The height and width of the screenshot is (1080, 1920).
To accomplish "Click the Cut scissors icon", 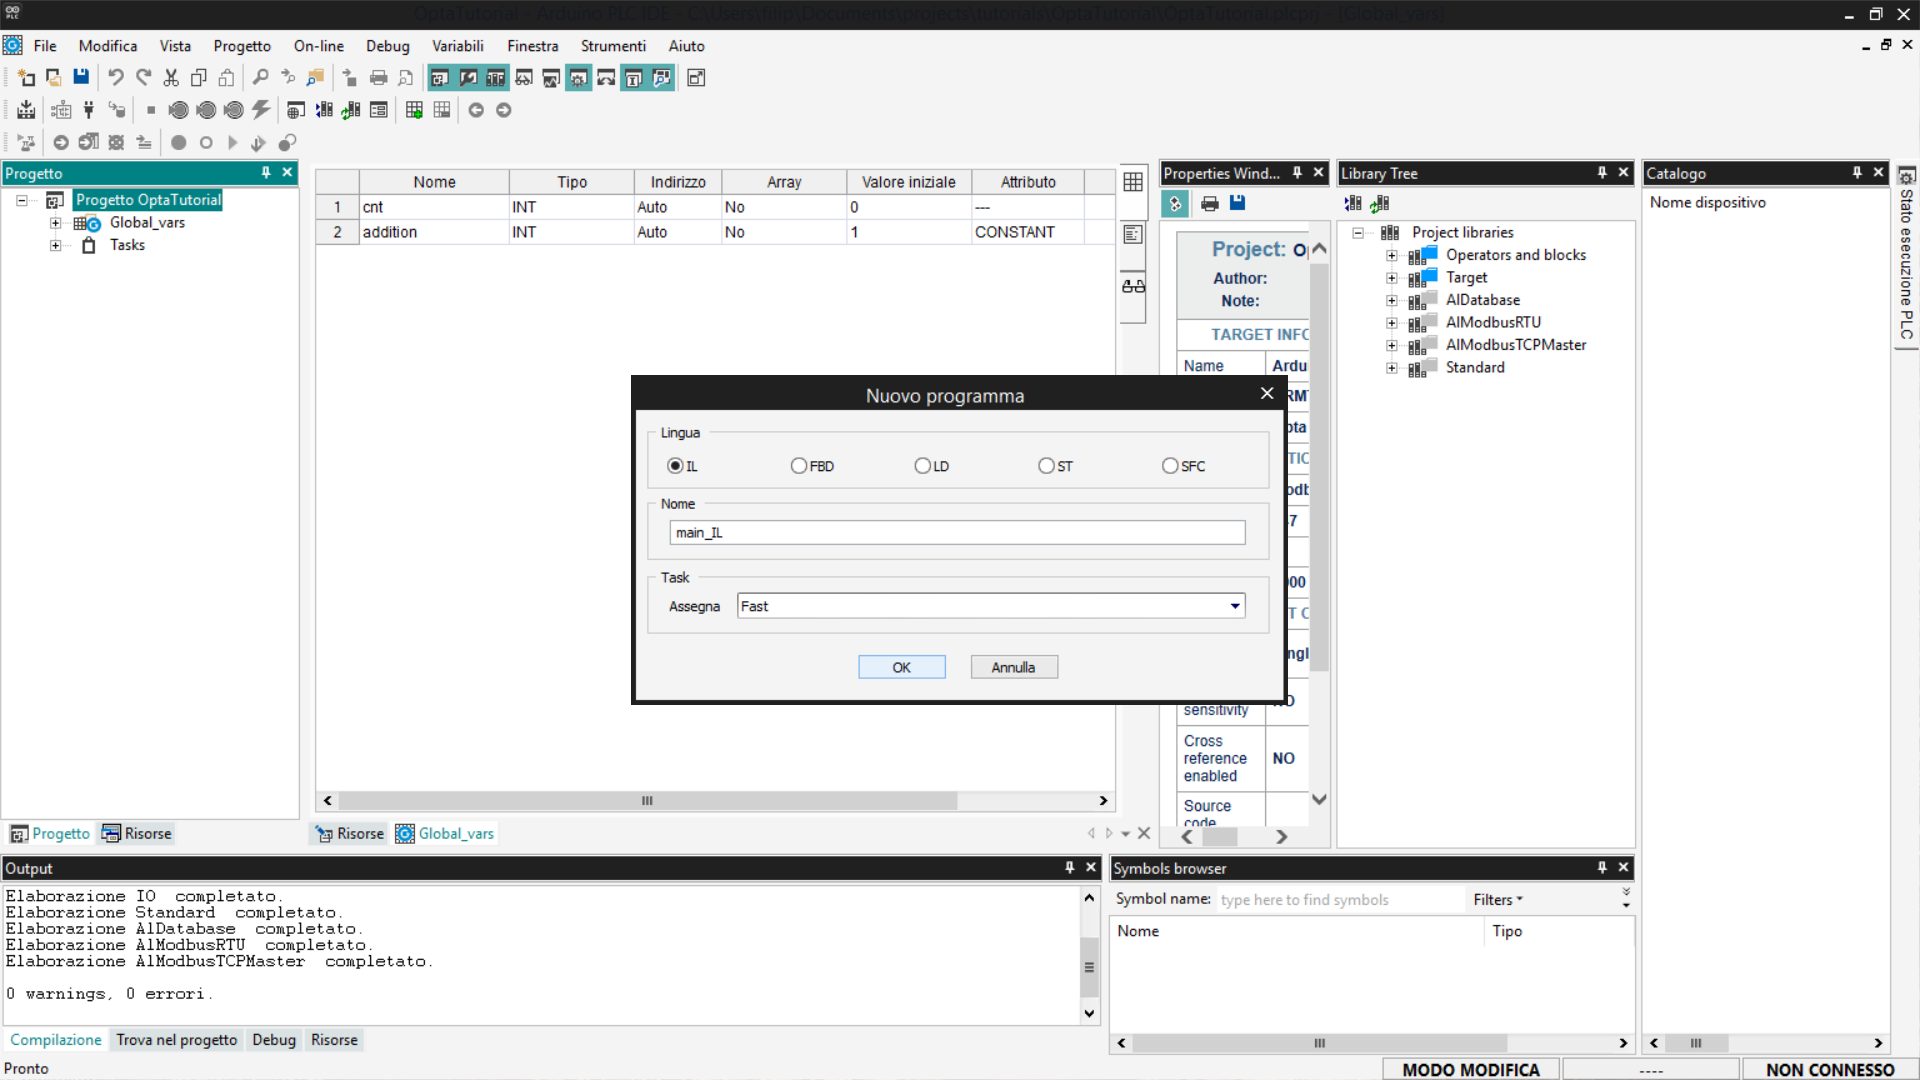I will coord(171,77).
